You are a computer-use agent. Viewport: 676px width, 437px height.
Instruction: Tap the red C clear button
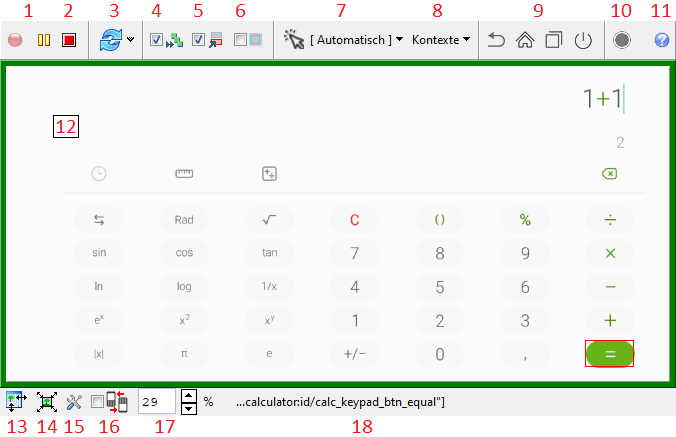pos(354,219)
